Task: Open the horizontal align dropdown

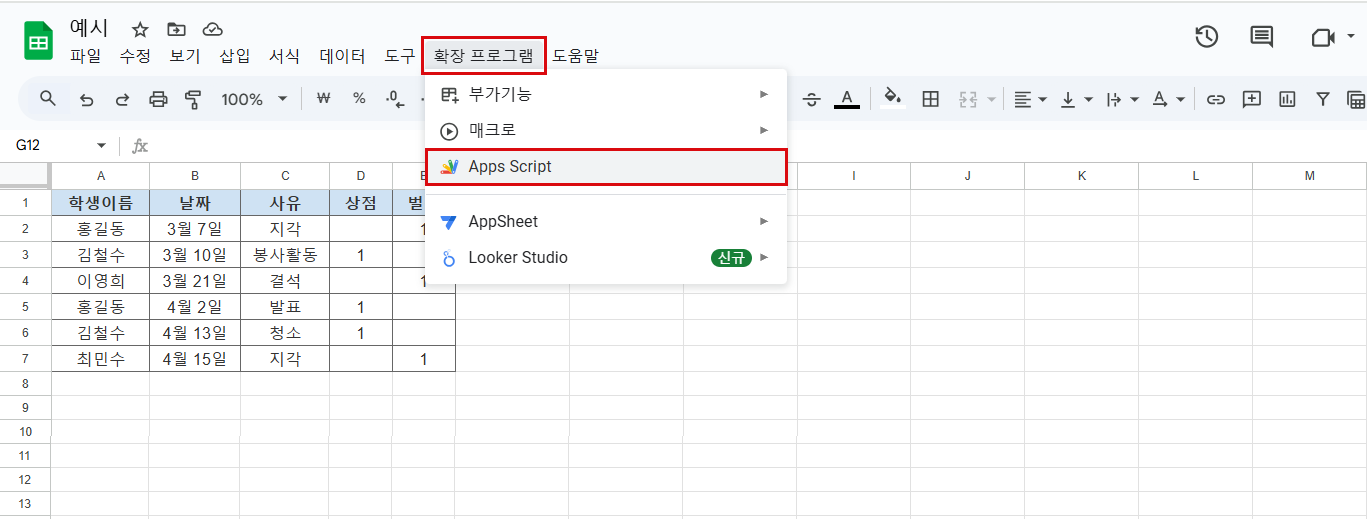Action: (1030, 99)
